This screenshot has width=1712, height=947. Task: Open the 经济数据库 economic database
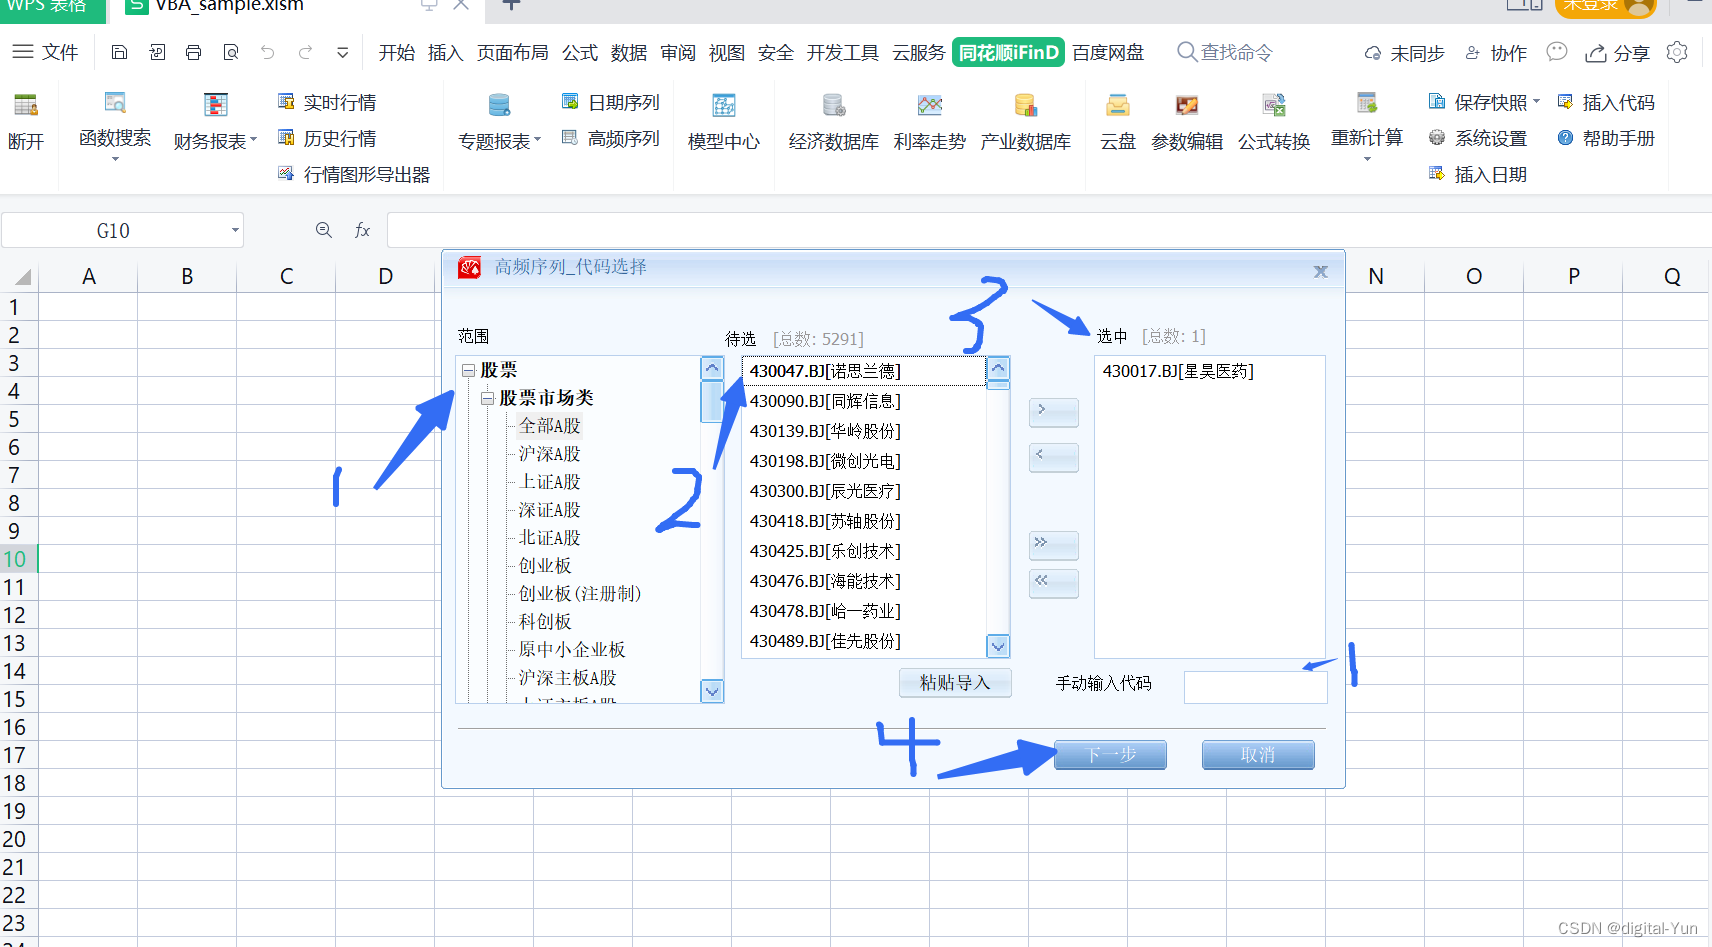click(x=834, y=122)
